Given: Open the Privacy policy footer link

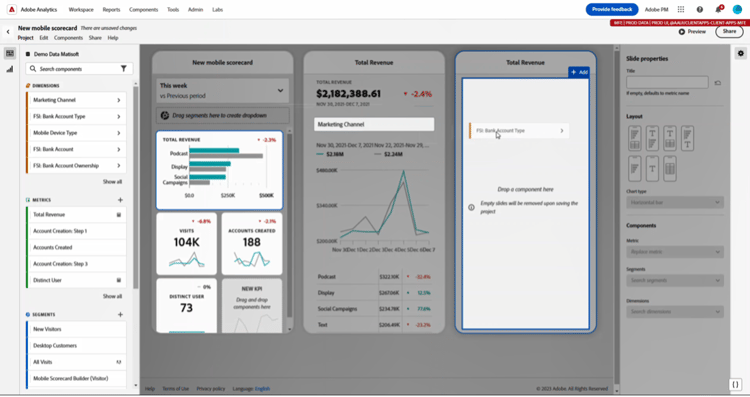Looking at the screenshot, I should click(x=210, y=389).
